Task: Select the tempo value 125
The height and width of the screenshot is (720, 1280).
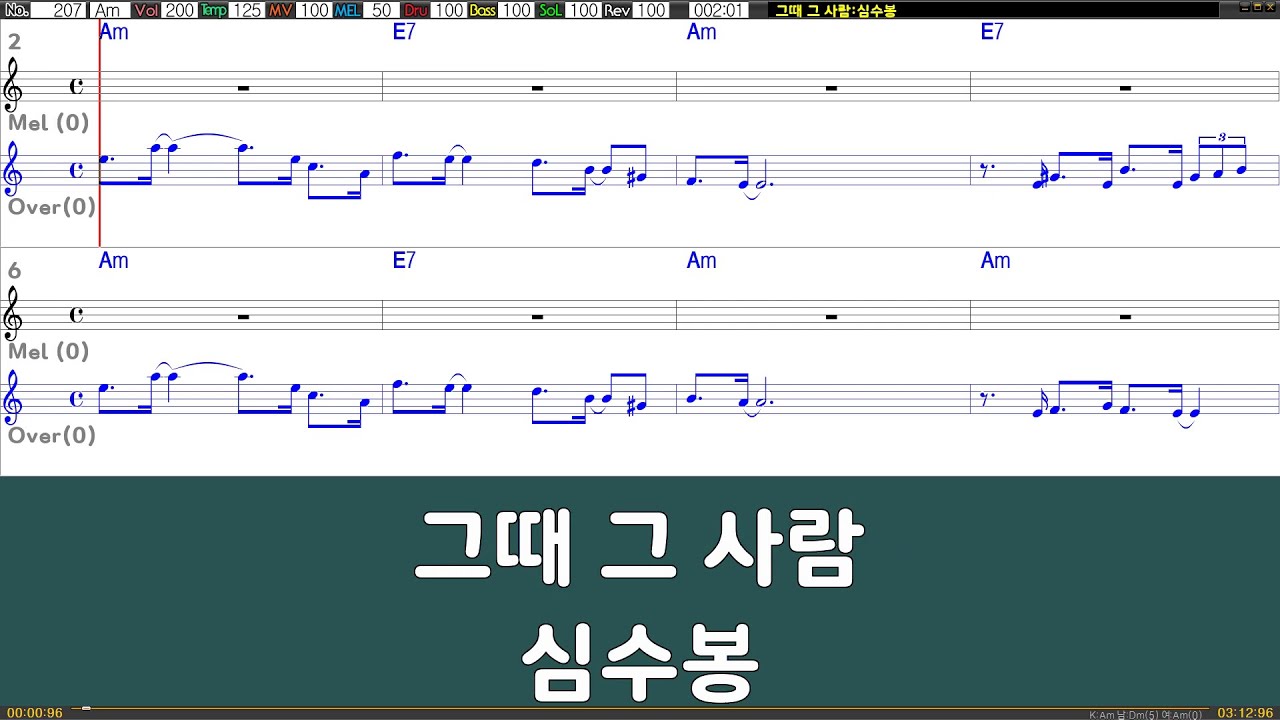Action: coord(246,10)
